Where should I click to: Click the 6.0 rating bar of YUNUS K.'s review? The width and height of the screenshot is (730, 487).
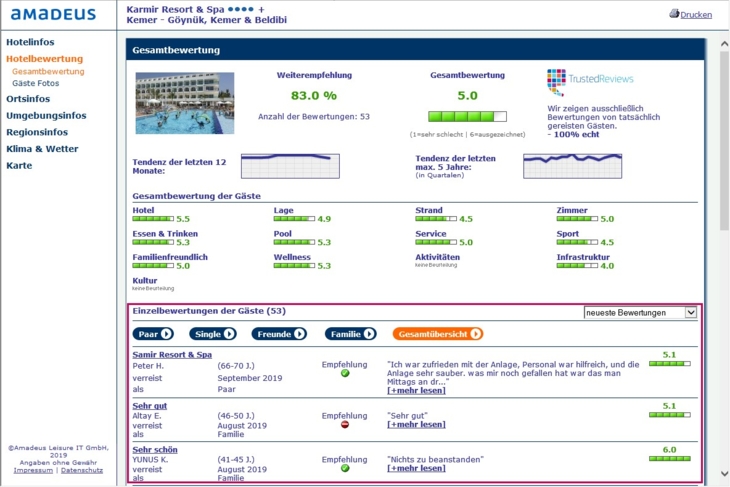(x=670, y=459)
